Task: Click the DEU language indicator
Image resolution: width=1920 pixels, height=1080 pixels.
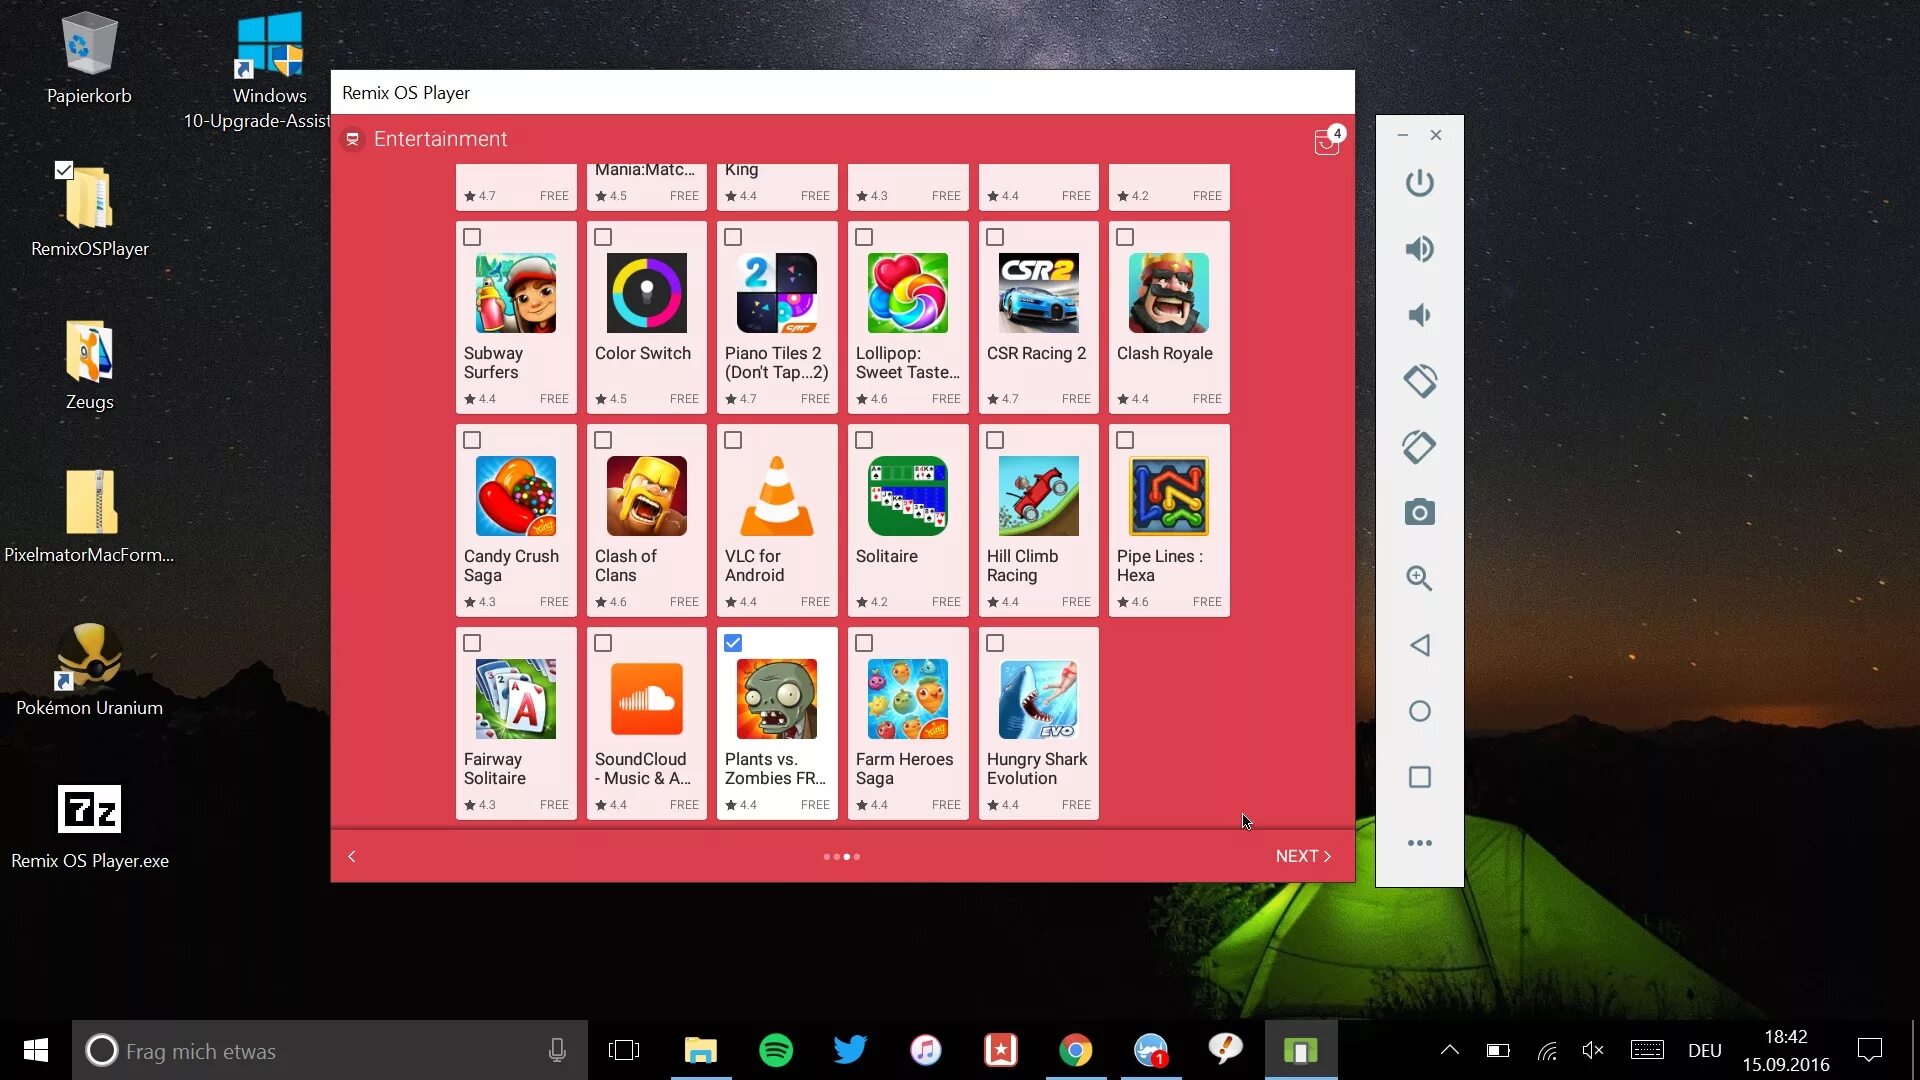Action: [1705, 1050]
